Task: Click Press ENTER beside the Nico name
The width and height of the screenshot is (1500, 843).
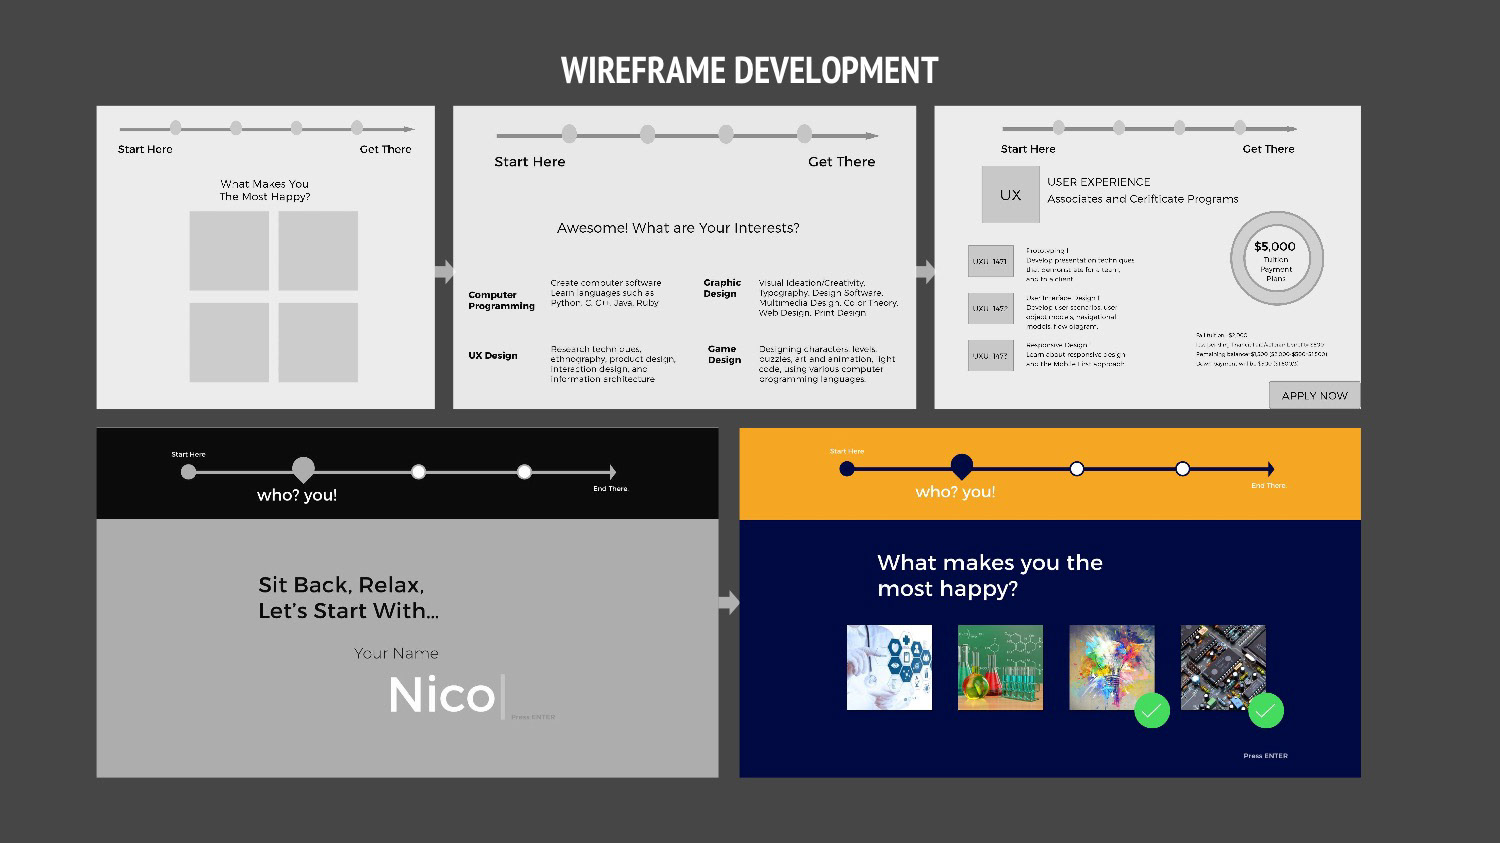Action: tap(533, 717)
